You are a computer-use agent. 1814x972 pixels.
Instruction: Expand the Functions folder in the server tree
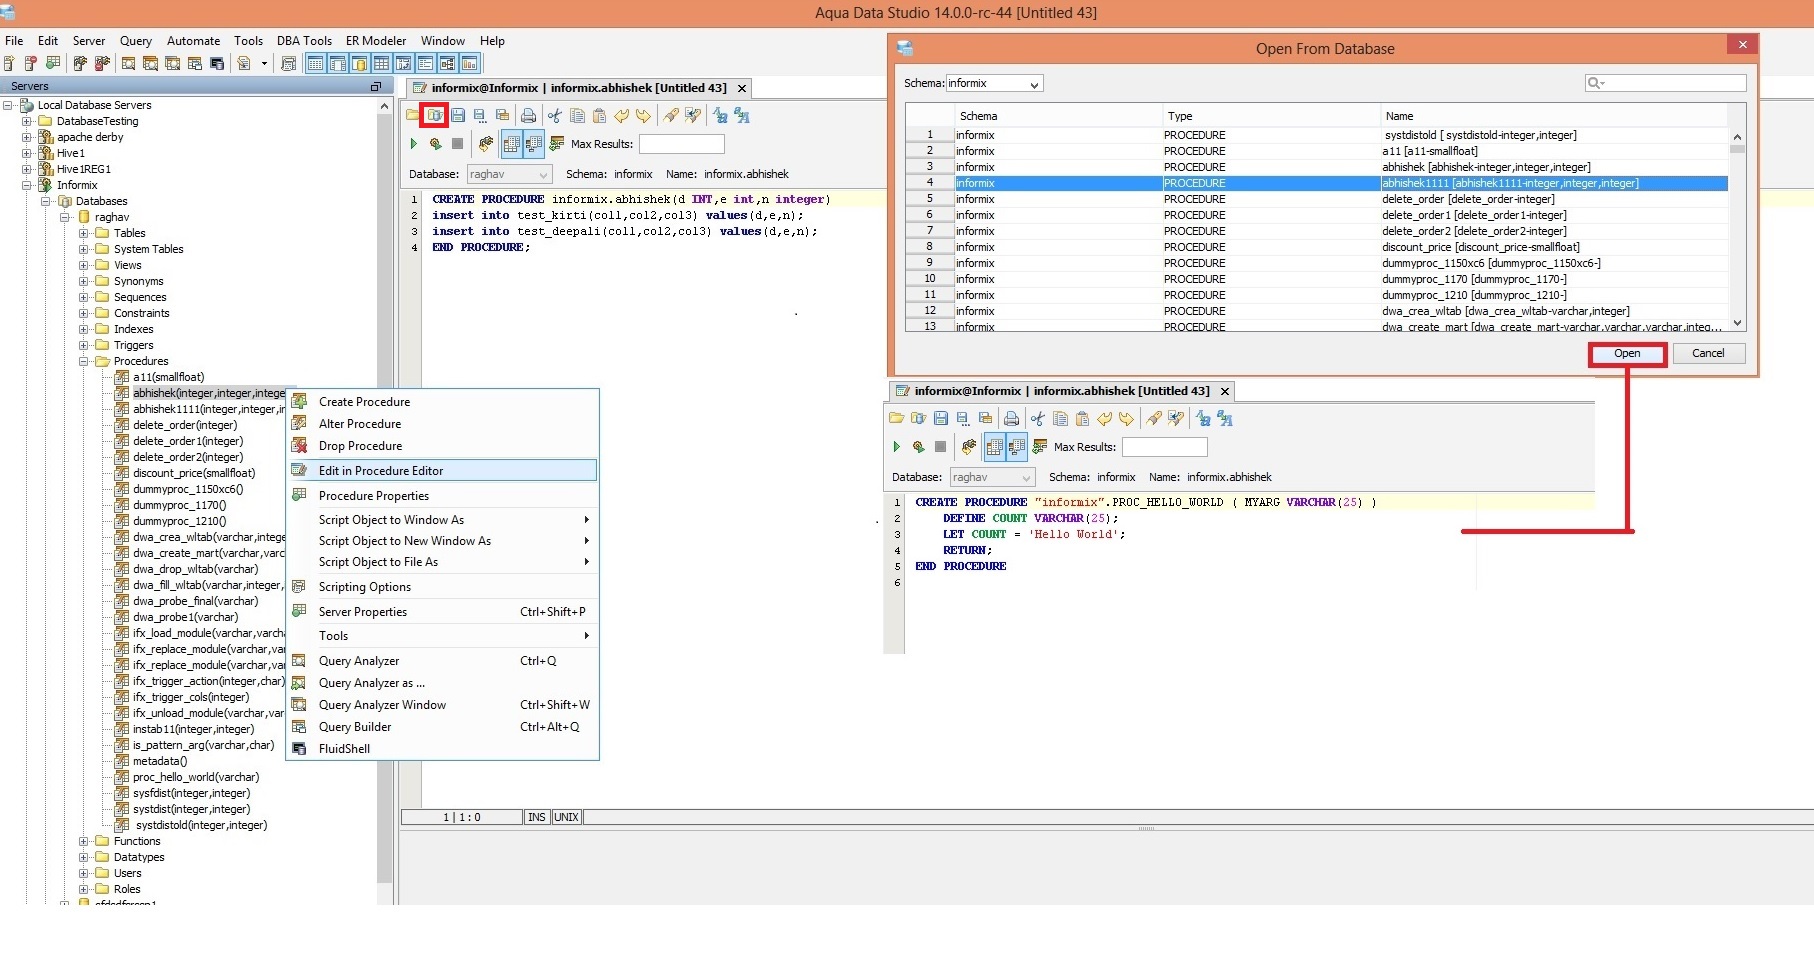click(84, 842)
